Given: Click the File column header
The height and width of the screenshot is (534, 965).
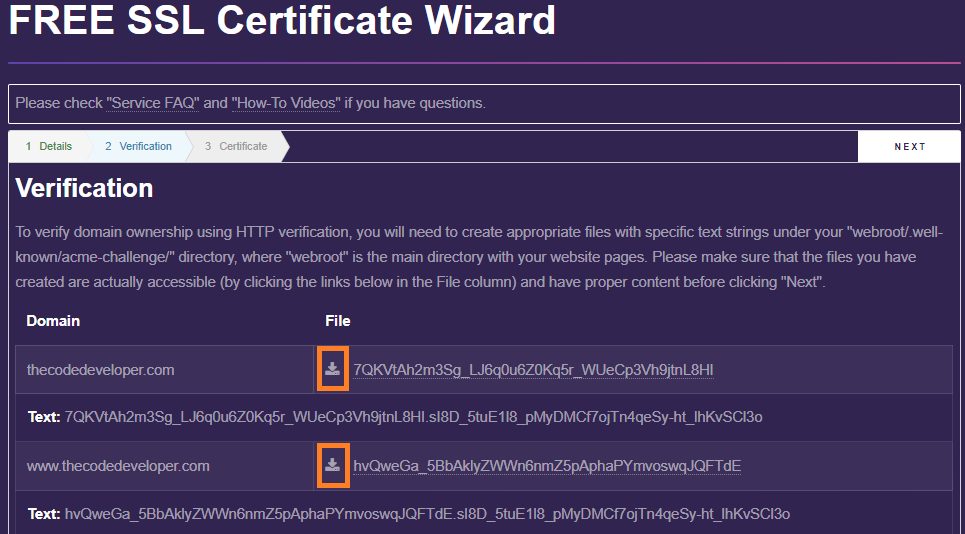Looking at the screenshot, I should pyautogui.click(x=338, y=321).
